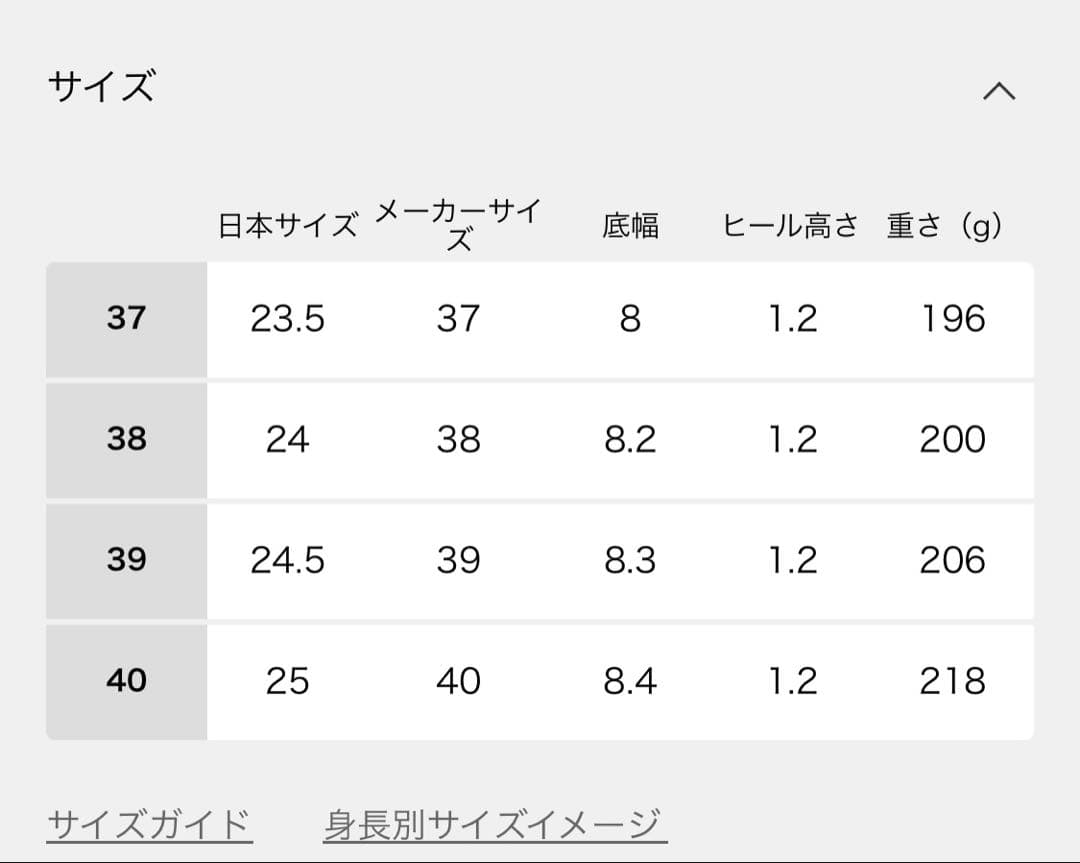Click maker size 39 cell

coord(458,560)
